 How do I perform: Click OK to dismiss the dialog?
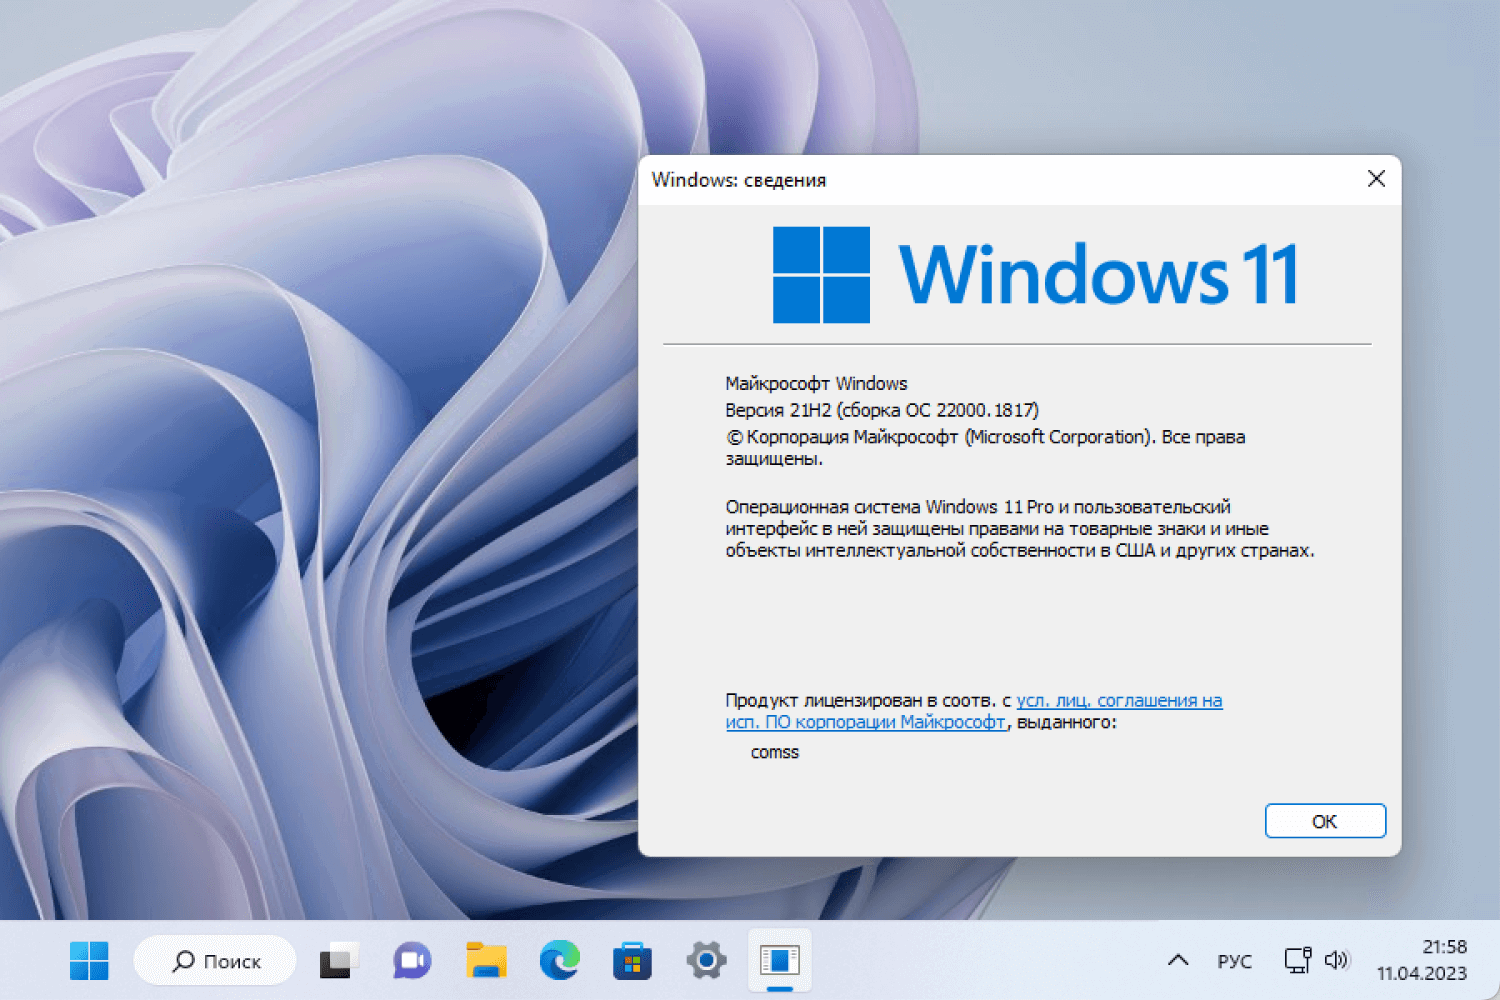point(1325,820)
